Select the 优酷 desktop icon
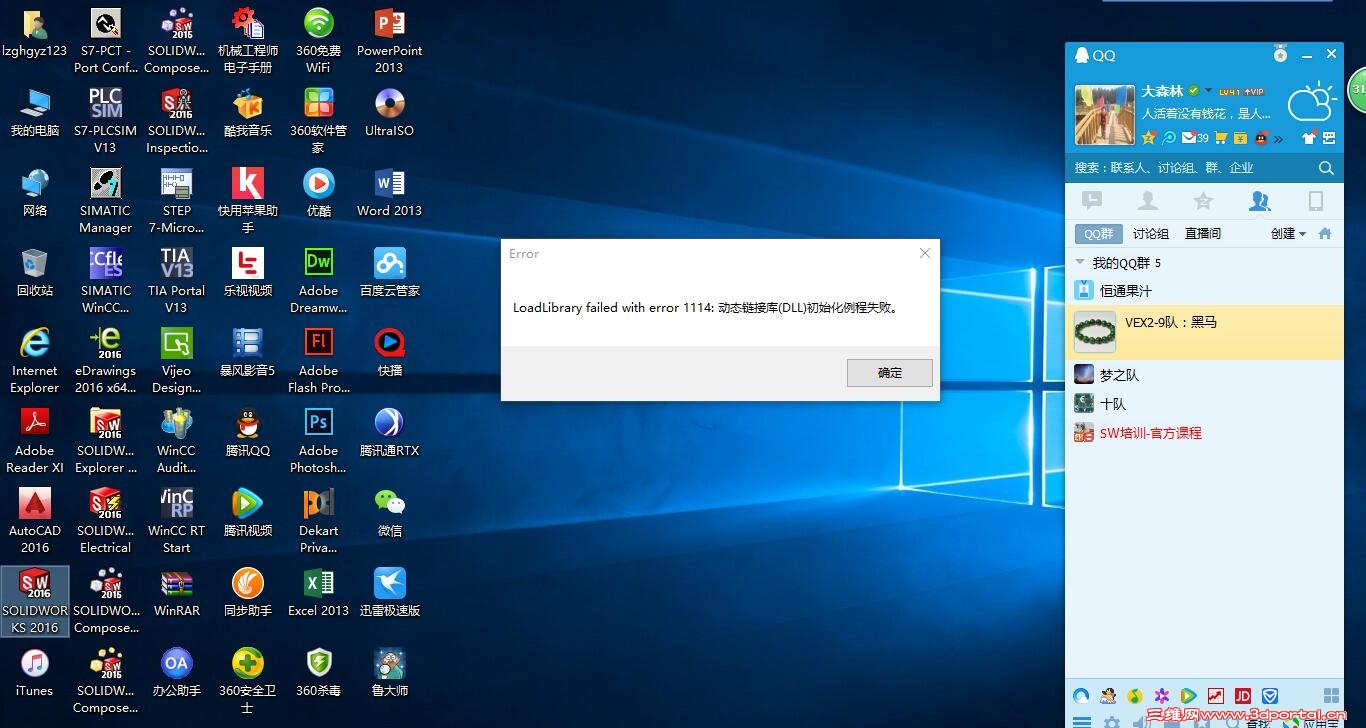The image size is (1366, 728). click(x=318, y=193)
